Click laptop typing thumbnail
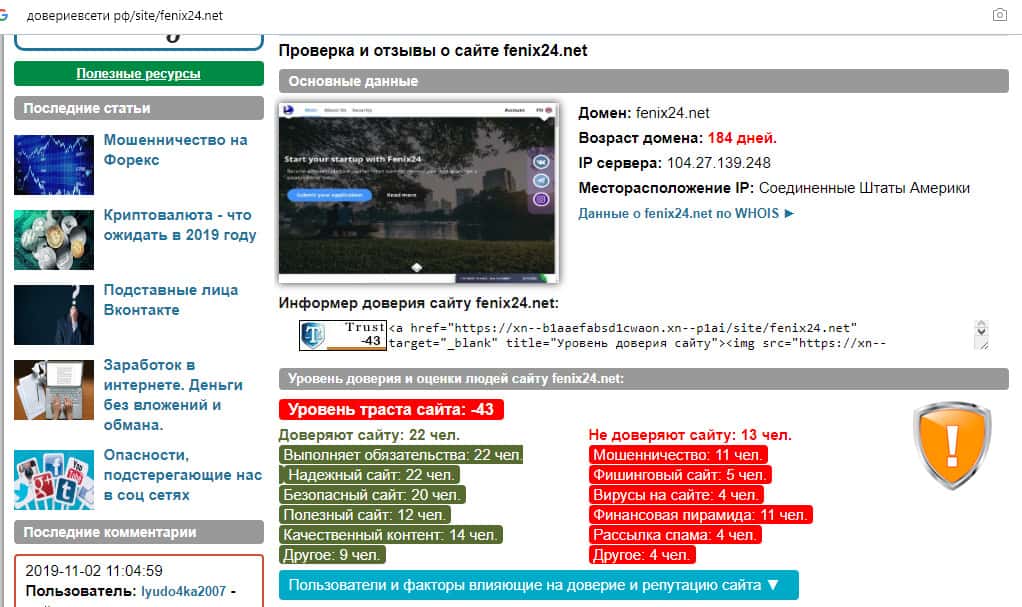This screenshot has width=1022, height=607. click(54, 390)
